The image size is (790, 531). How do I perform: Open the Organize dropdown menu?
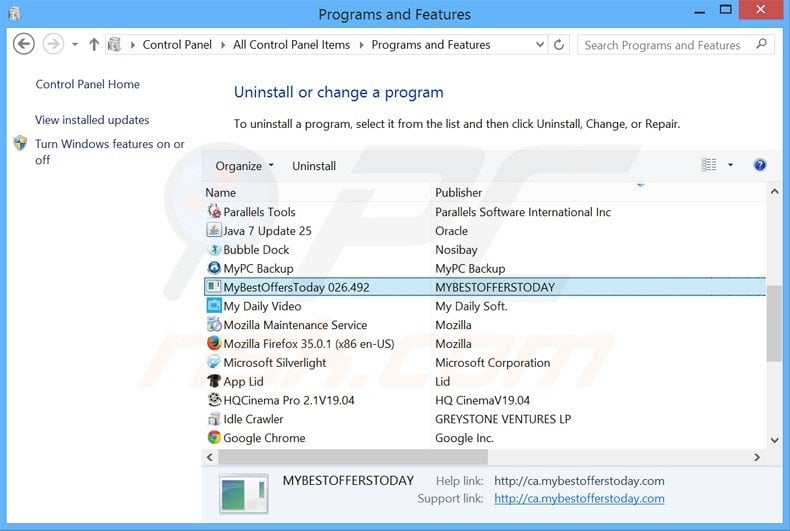(244, 166)
